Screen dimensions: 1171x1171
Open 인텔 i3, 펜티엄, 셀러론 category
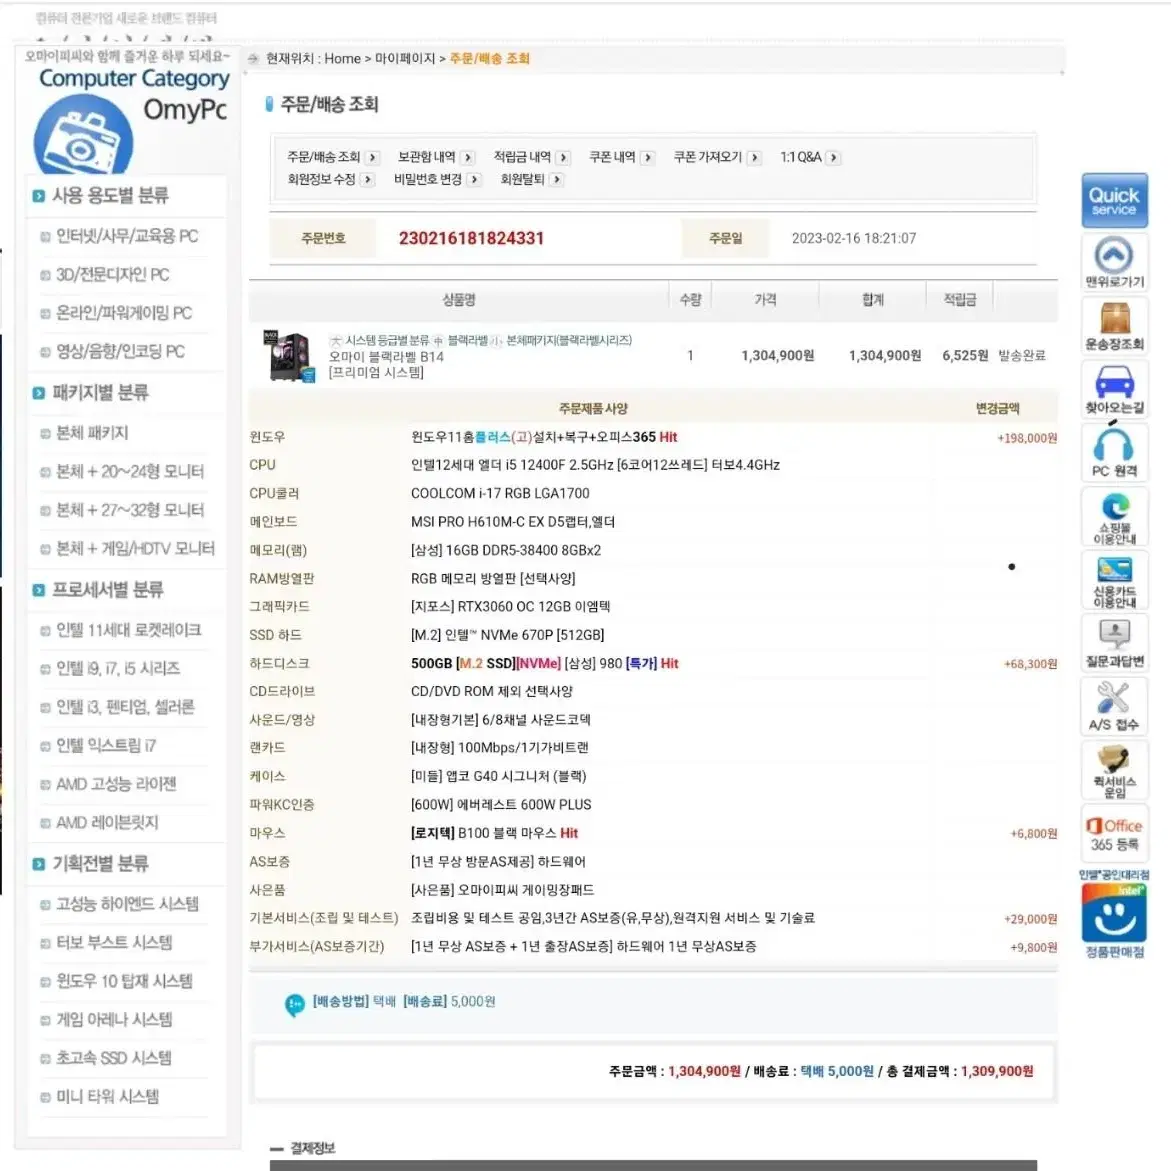pyautogui.click(x=125, y=707)
